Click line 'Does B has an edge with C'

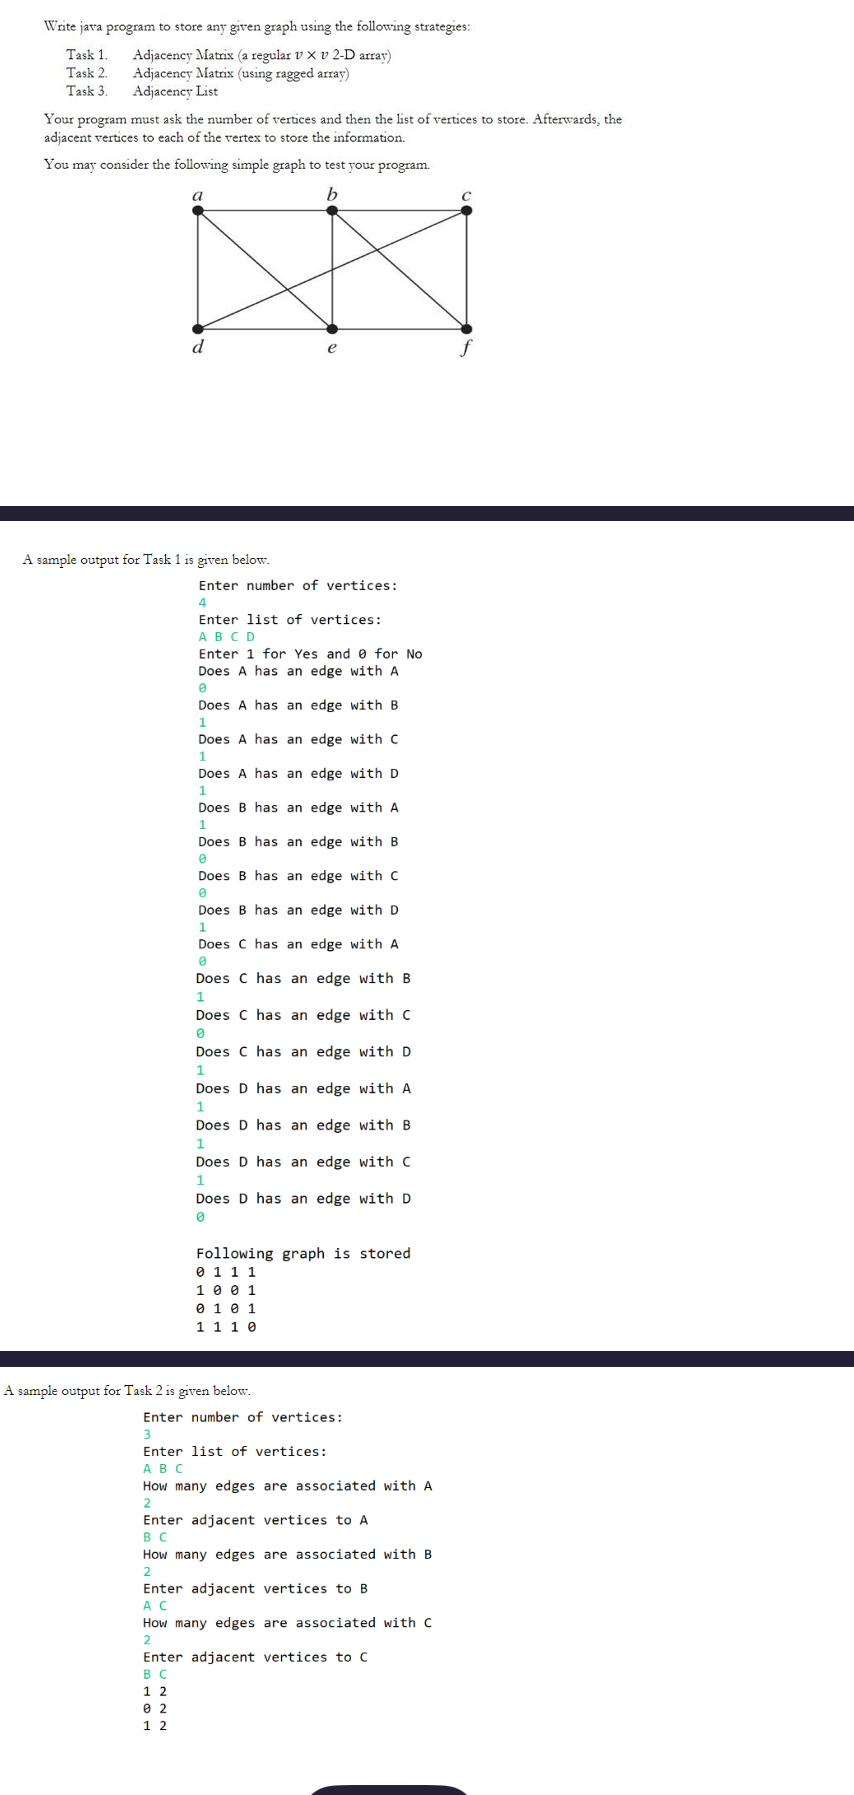298,875
